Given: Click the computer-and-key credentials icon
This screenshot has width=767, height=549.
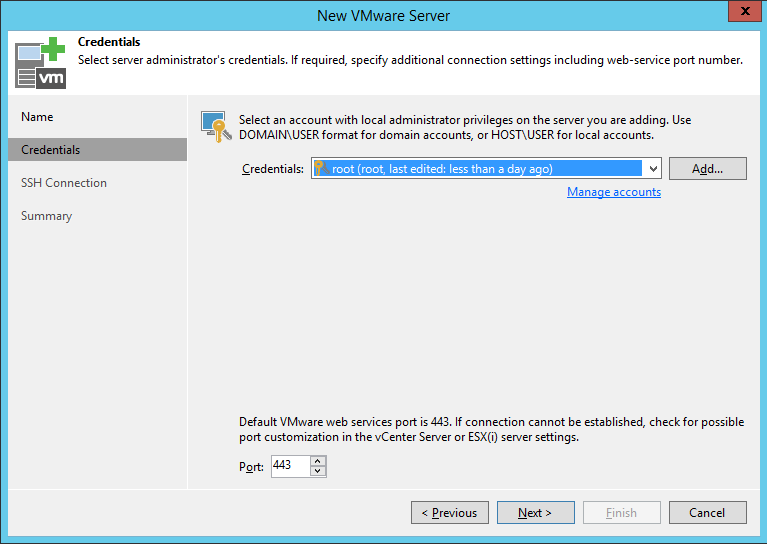Looking at the screenshot, I should (x=216, y=126).
